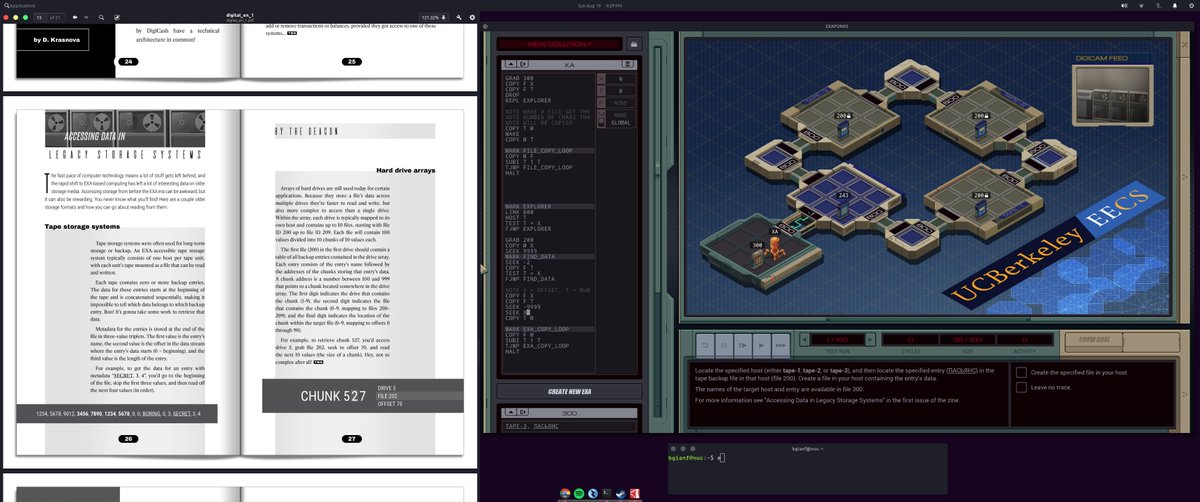
Task: Check the 'Leave no trace' goal
Action: (x=1021, y=386)
